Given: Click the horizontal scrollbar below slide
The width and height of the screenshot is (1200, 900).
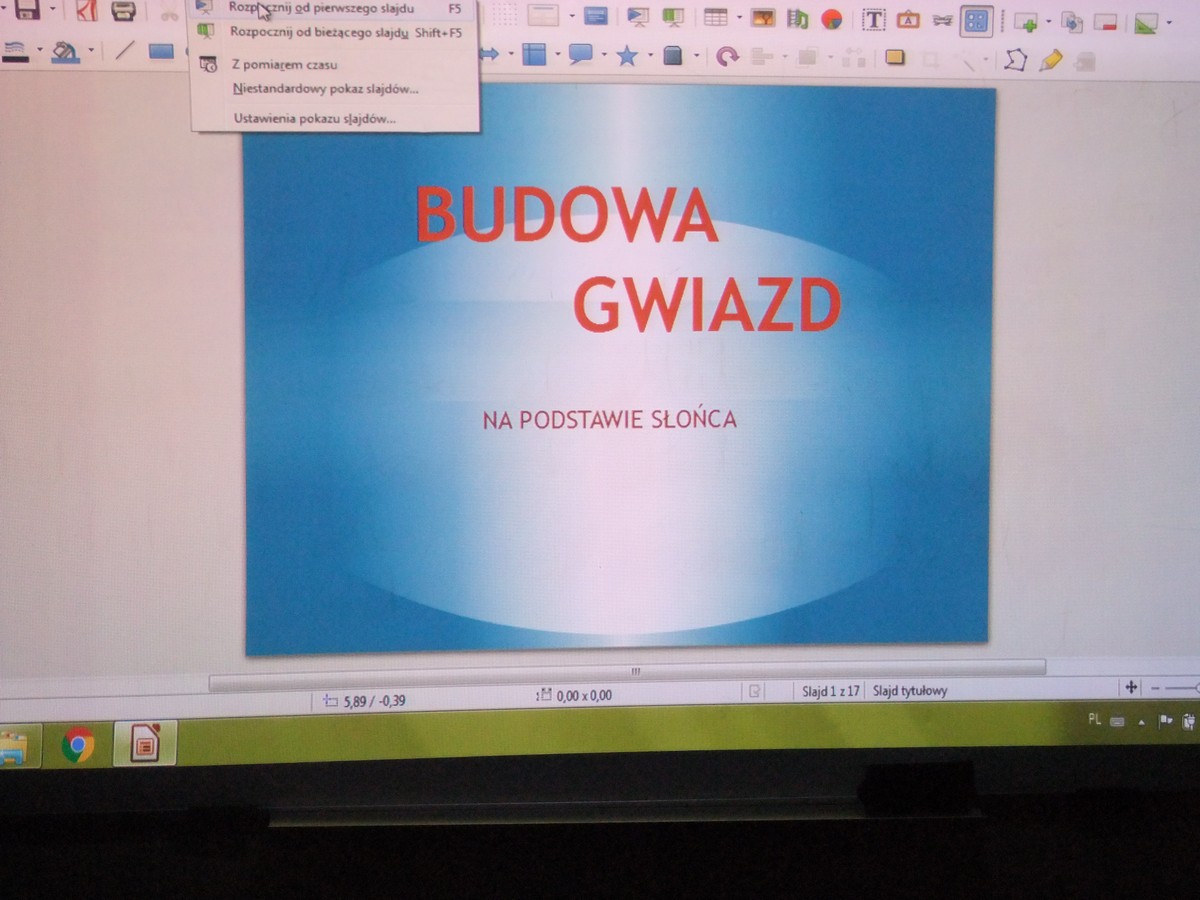Looking at the screenshot, I should (x=627, y=673).
